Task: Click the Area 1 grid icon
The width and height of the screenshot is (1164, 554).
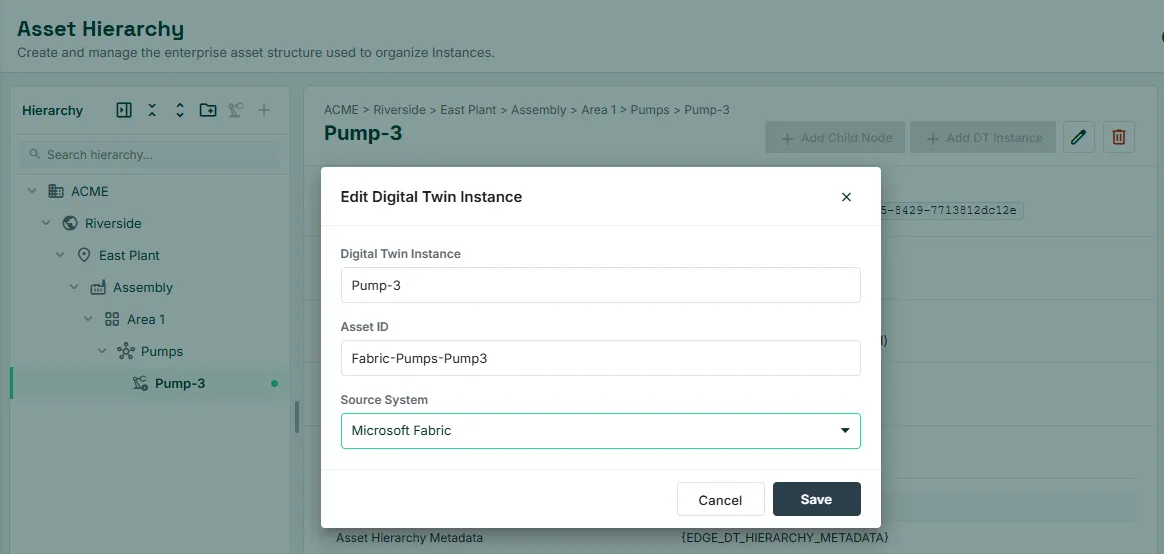Action: click(x=112, y=319)
